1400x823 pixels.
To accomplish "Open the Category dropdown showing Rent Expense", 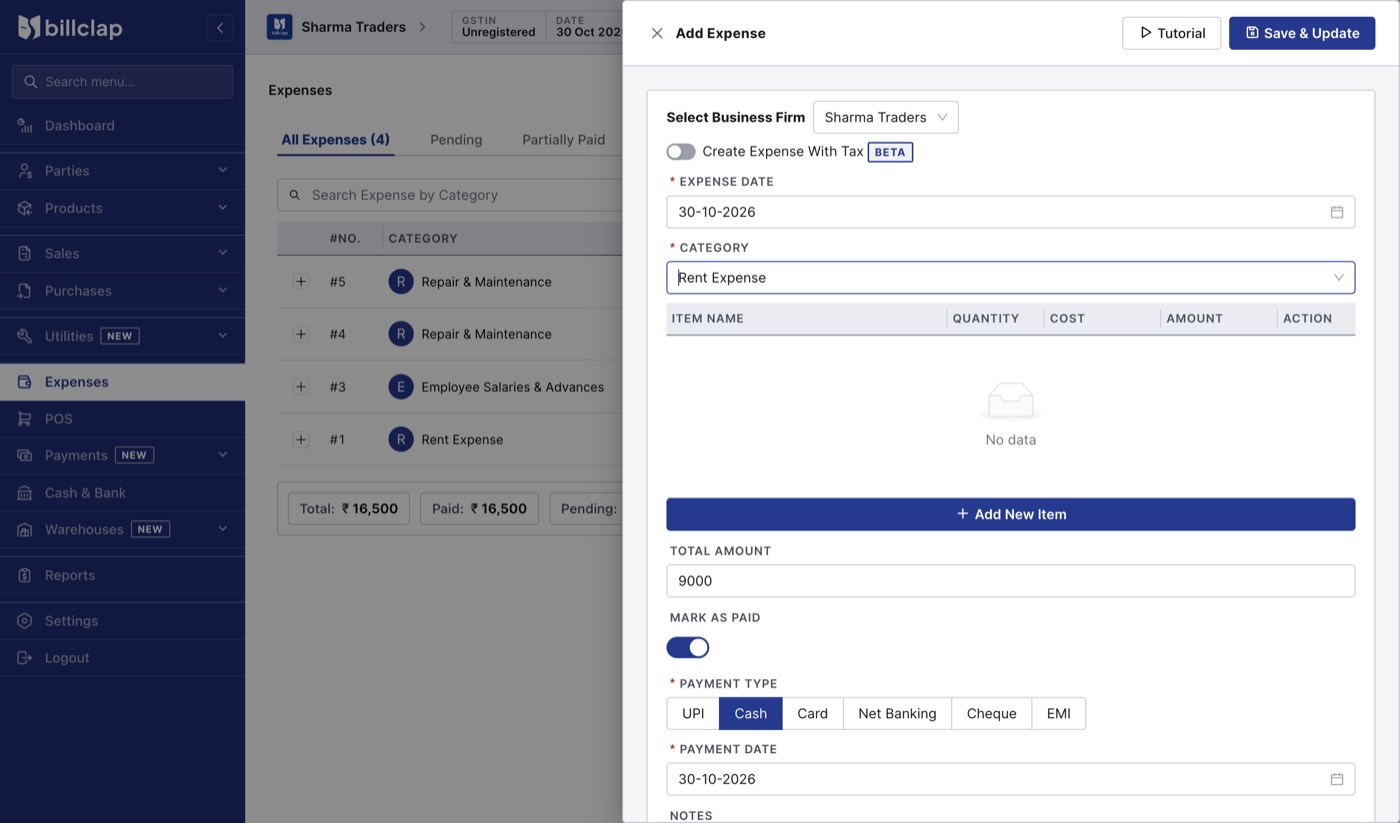I will 1011,277.
